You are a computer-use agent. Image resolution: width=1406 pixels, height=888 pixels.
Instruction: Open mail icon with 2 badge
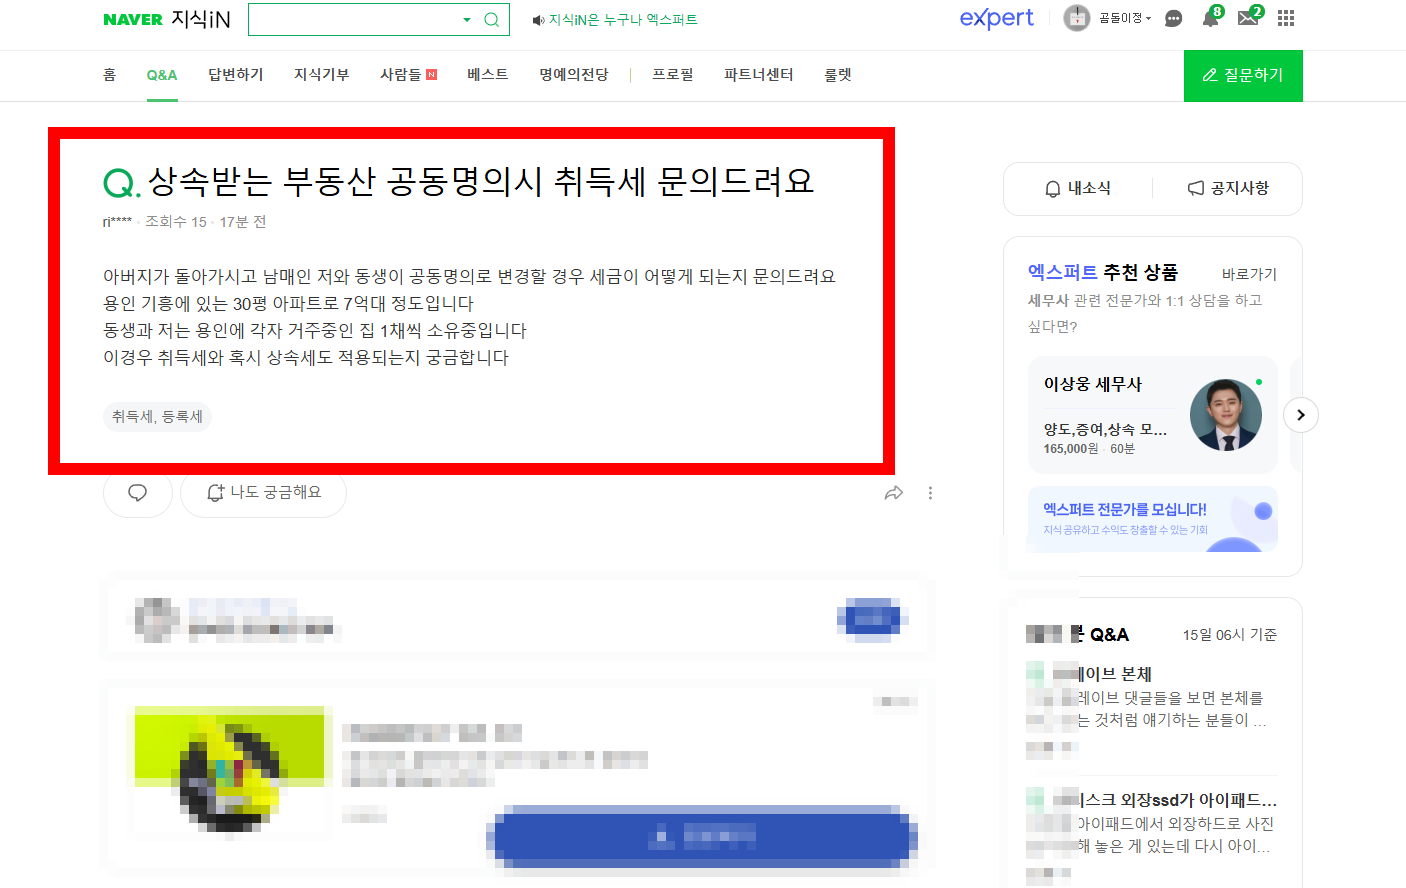[1249, 17]
